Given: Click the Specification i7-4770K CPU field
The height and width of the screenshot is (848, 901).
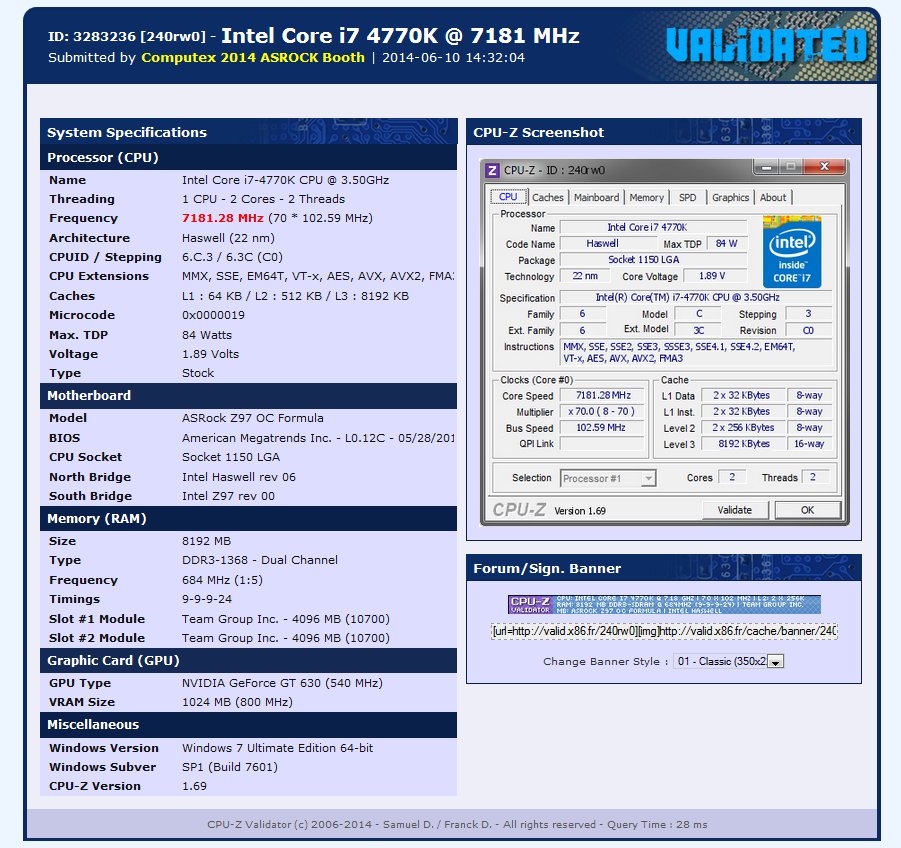Looking at the screenshot, I should (696, 297).
